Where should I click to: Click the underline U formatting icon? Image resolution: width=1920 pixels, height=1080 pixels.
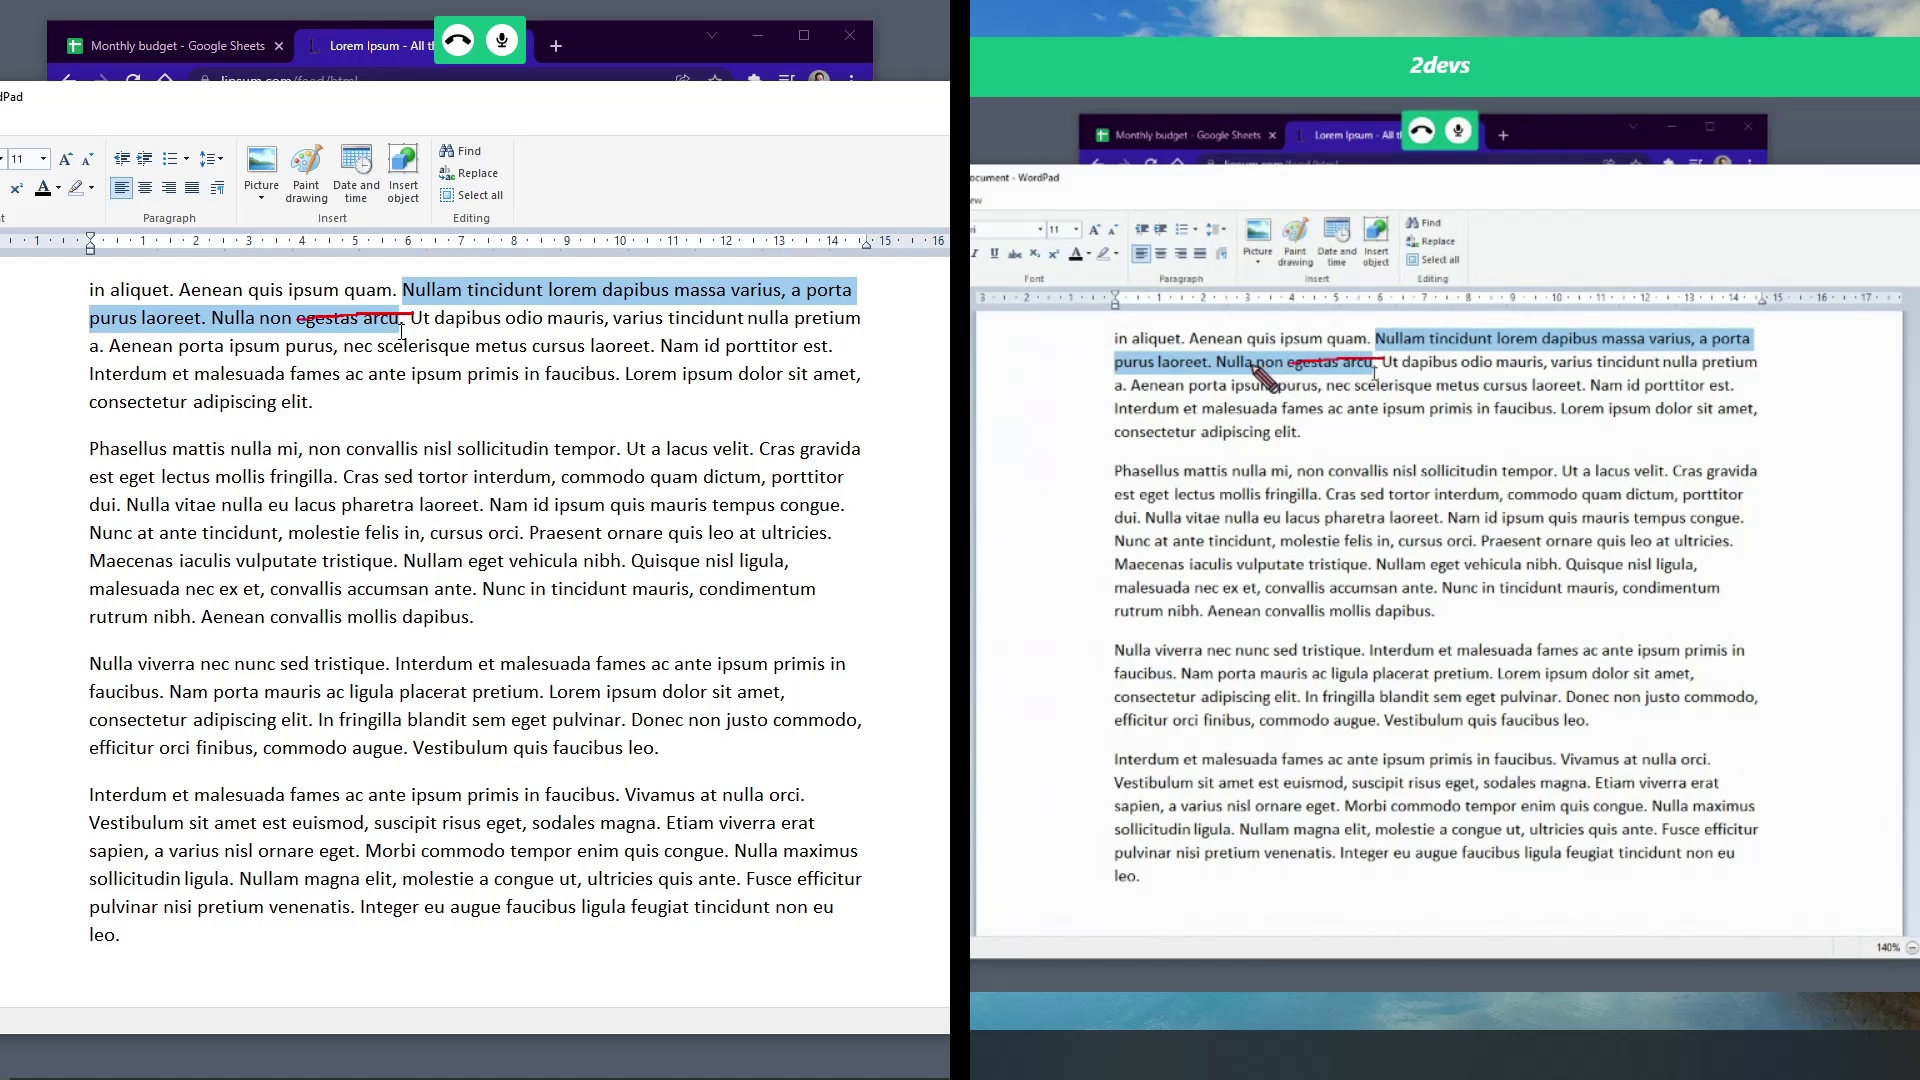click(x=994, y=254)
